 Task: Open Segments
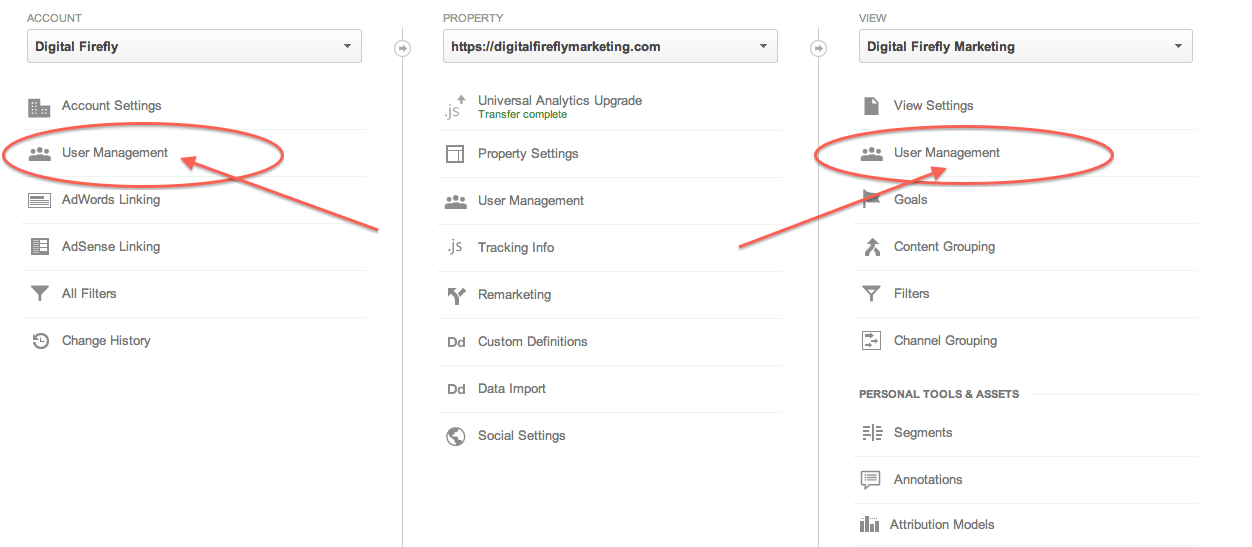tap(923, 433)
